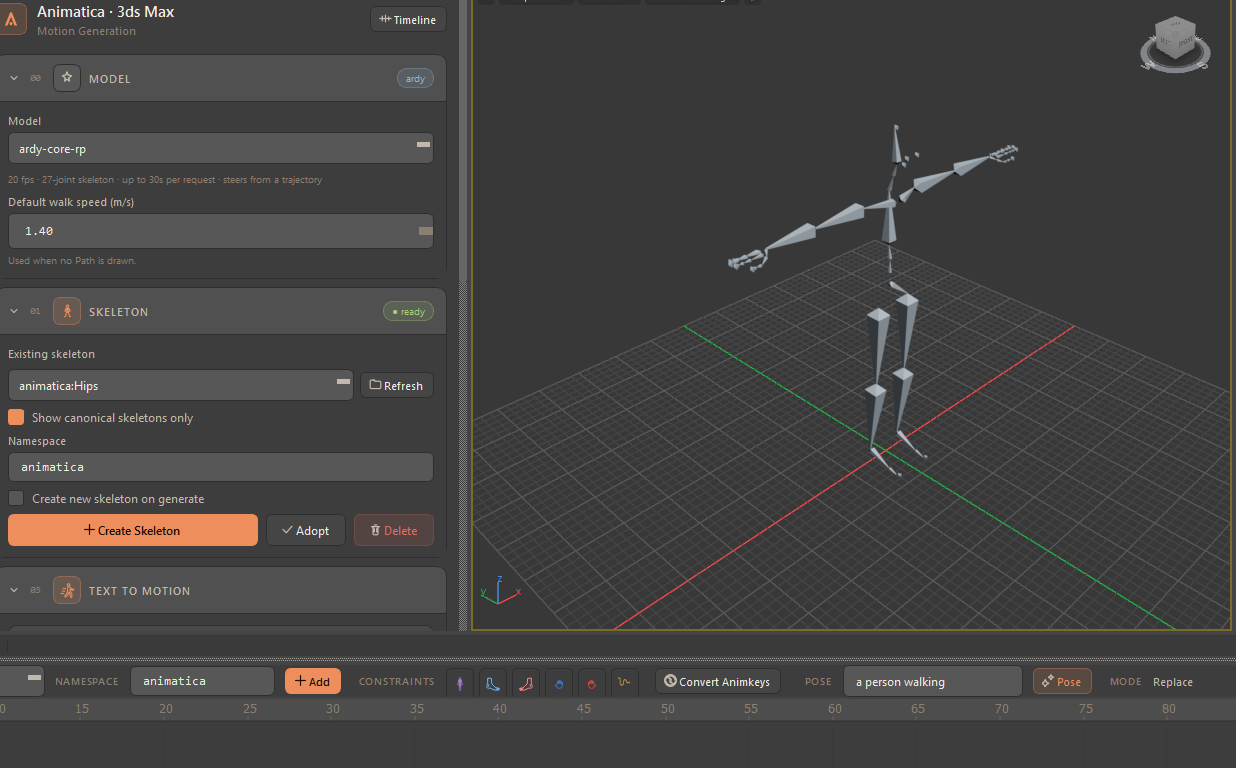Click the Refresh skeleton list button
The image size is (1236, 768).
(397, 385)
